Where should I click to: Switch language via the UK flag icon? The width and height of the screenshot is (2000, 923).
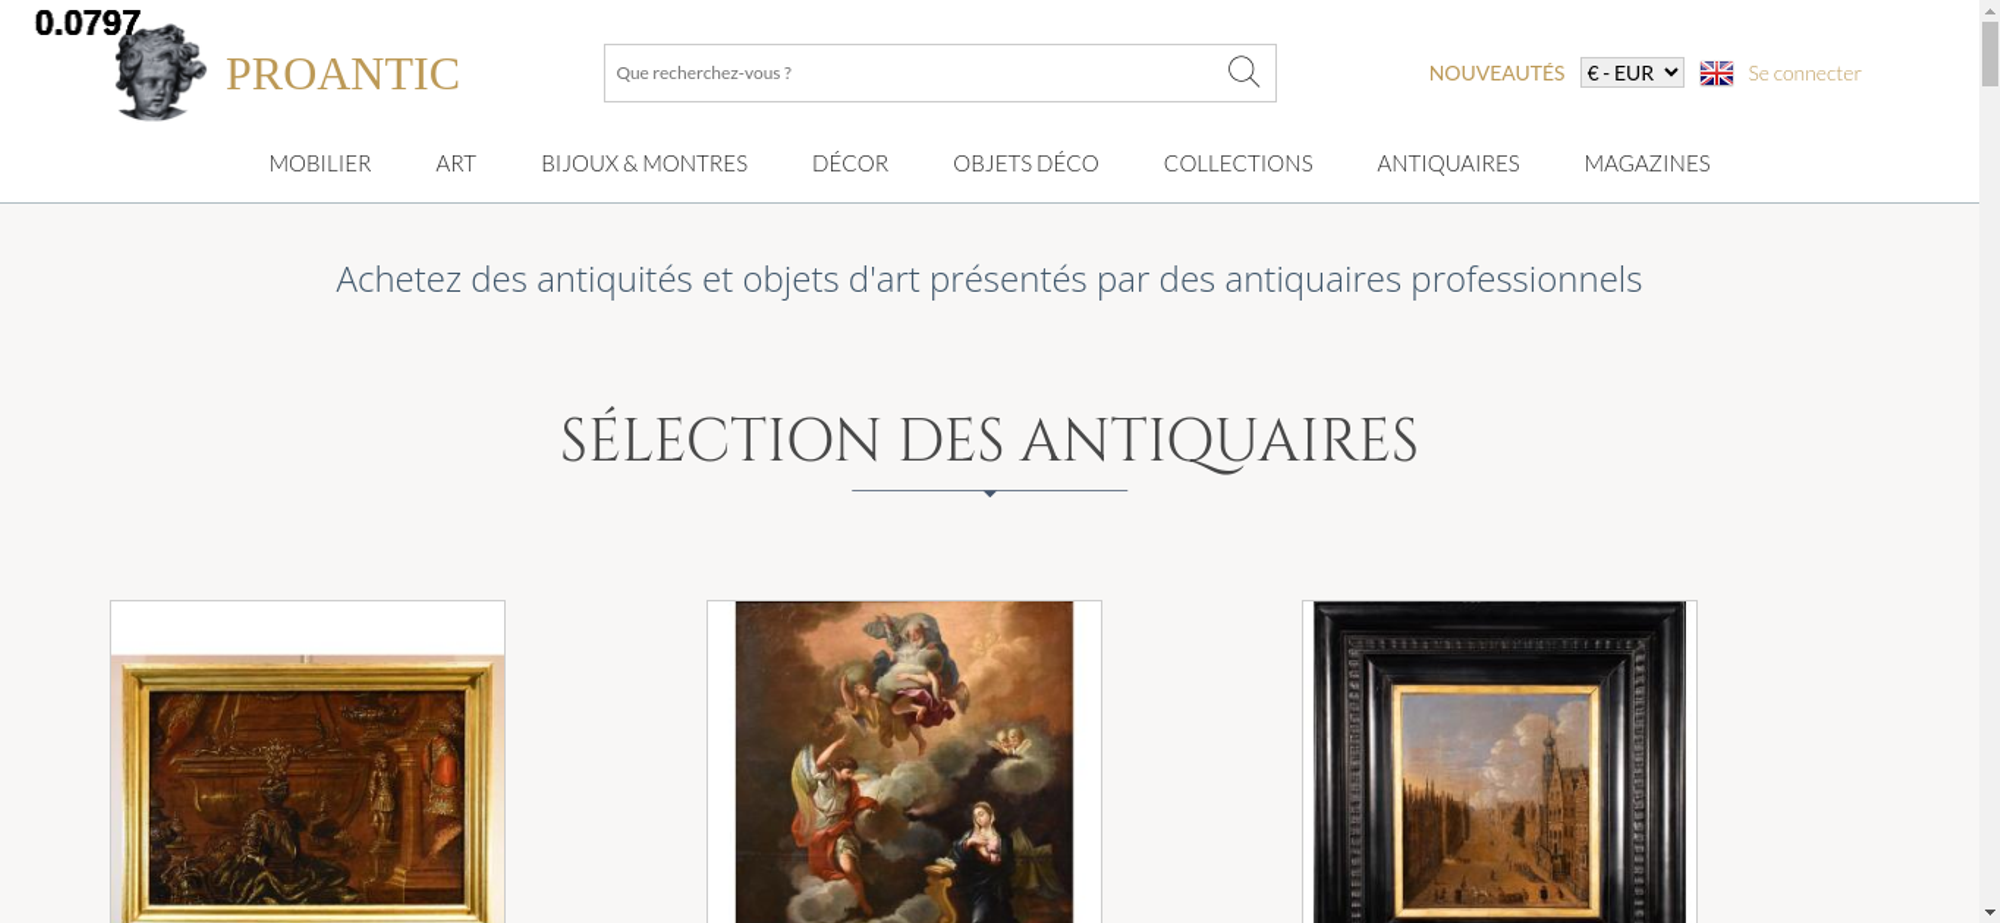[1716, 73]
